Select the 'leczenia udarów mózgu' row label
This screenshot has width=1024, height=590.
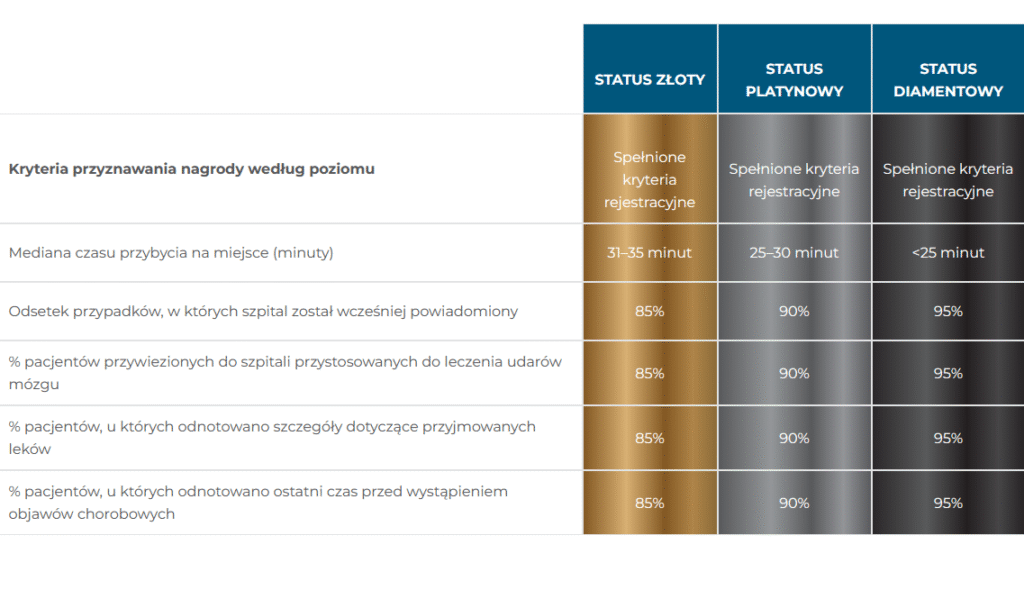[285, 373]
